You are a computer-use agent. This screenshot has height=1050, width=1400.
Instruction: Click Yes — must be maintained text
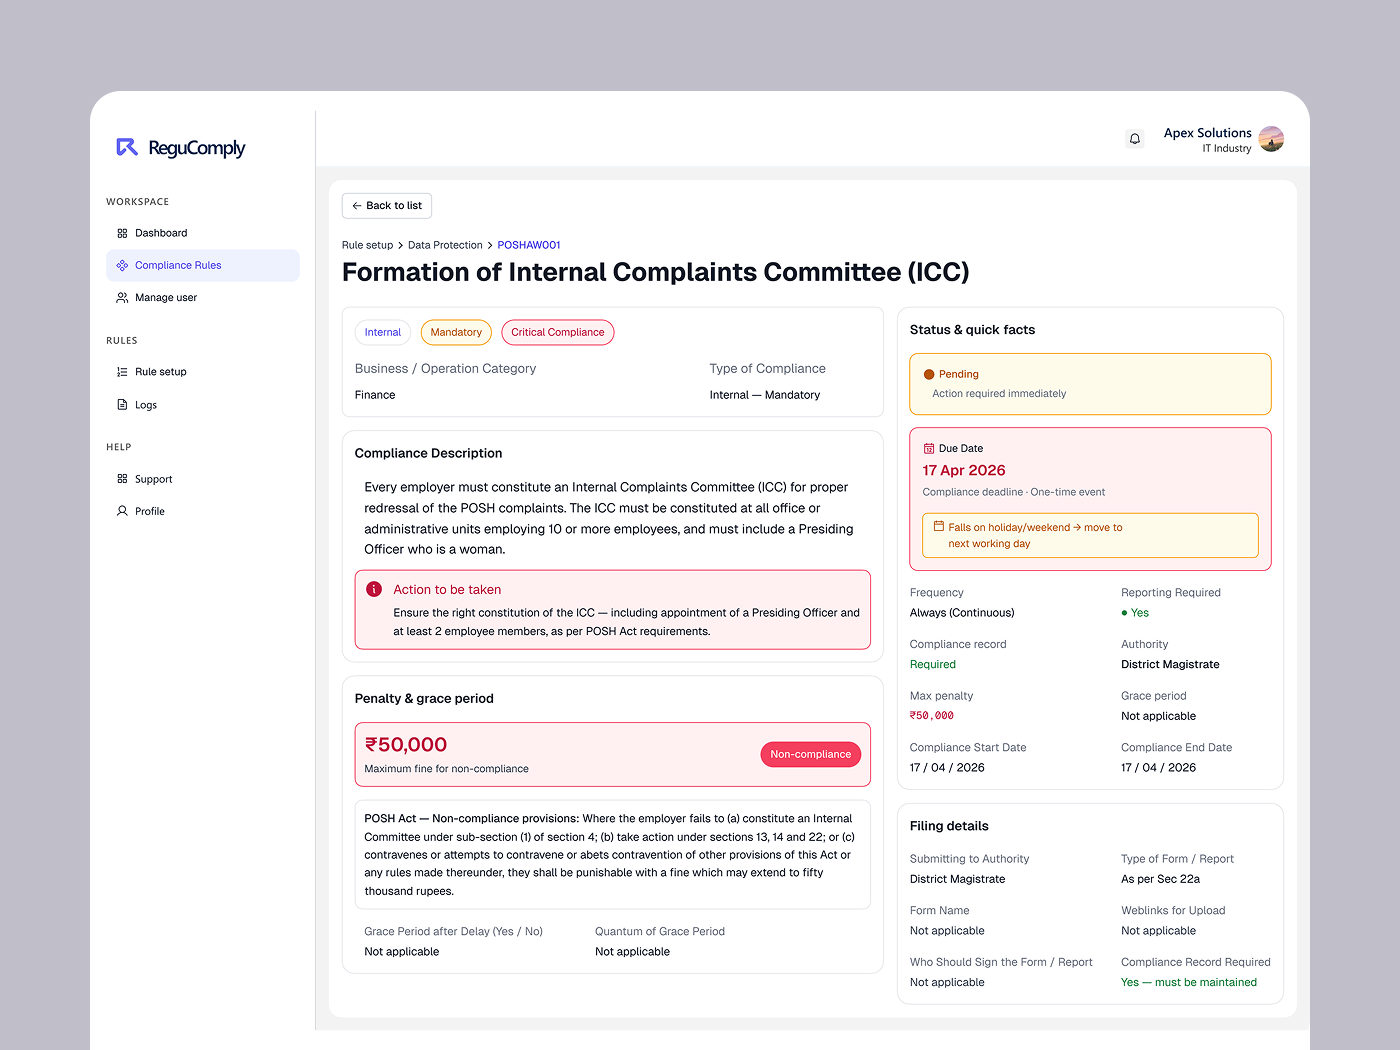pos(1189,982)
